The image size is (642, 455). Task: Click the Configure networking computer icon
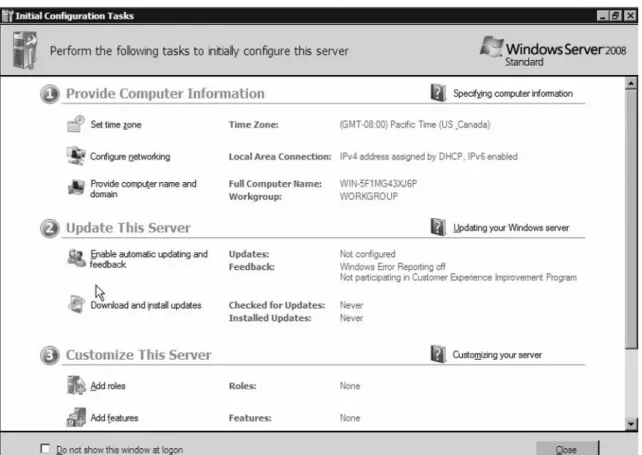pos(76,156)
